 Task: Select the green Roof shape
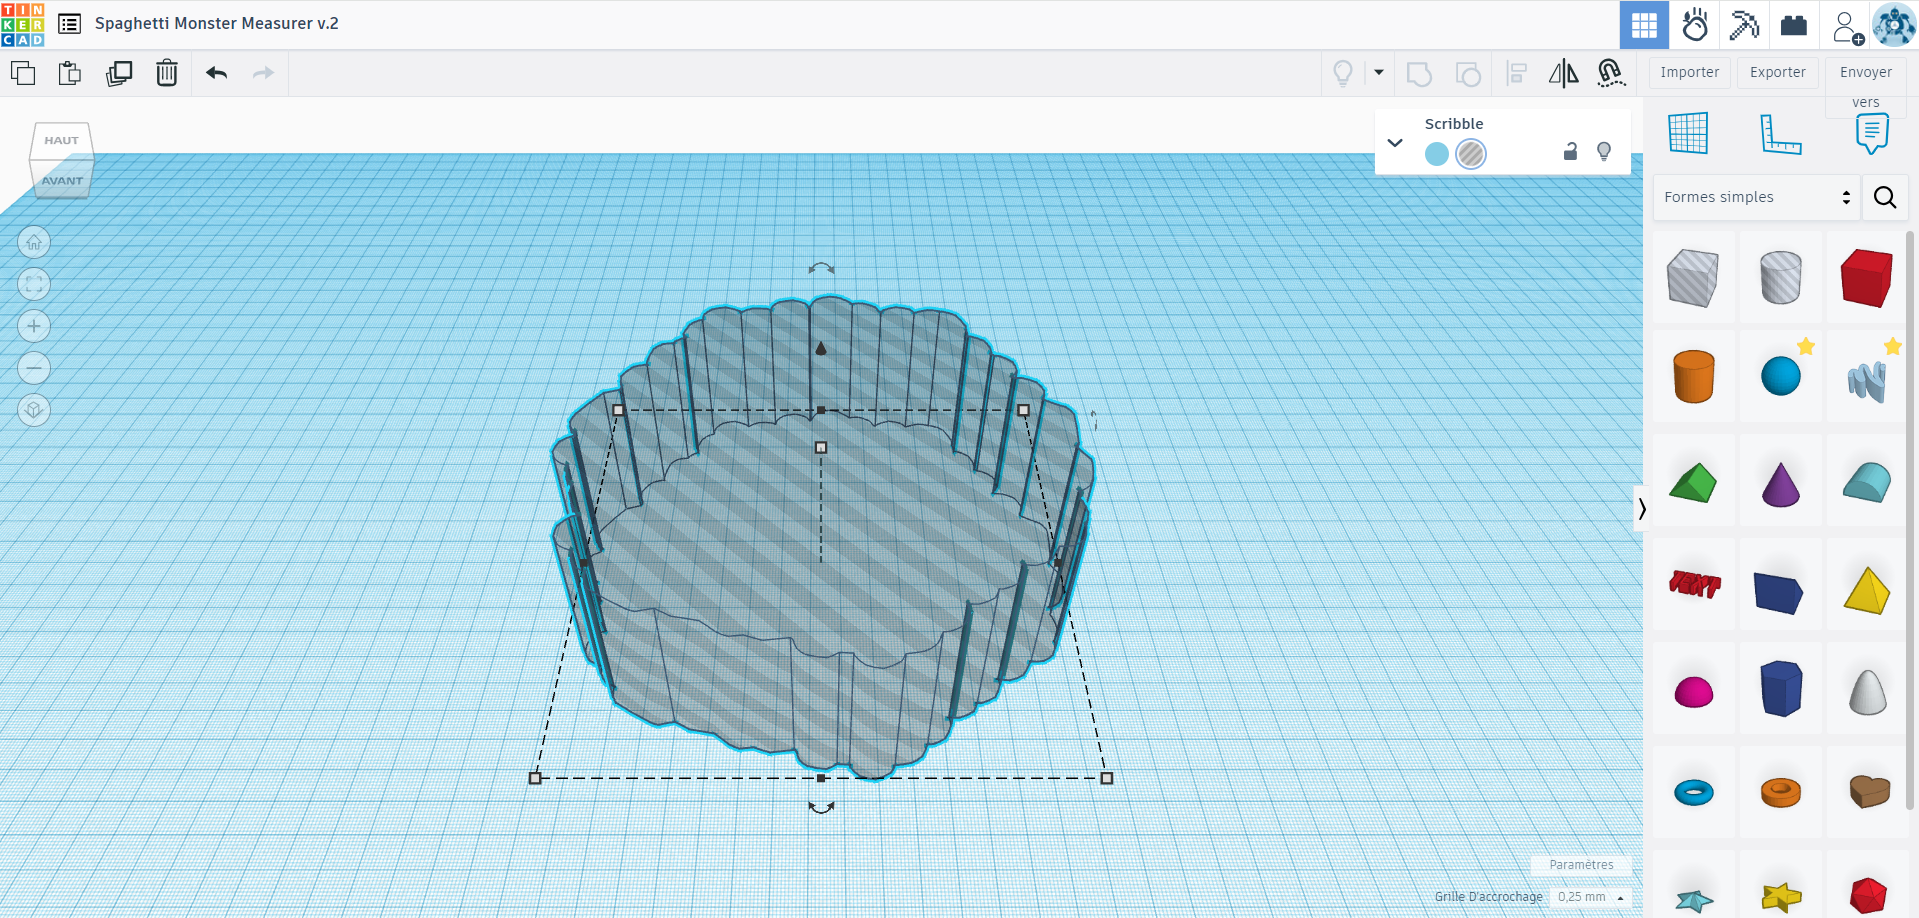click(x=1693, y=482)
